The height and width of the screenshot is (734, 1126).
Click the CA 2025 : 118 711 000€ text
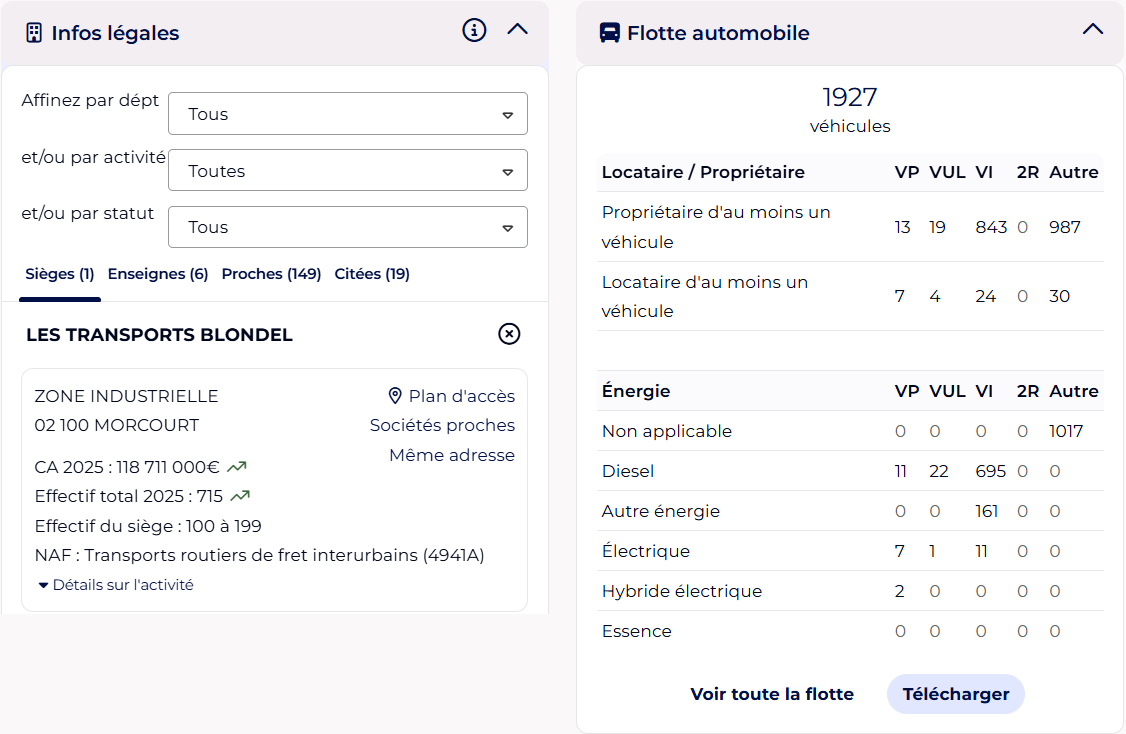pyautogui.click(x=126, y=467)
